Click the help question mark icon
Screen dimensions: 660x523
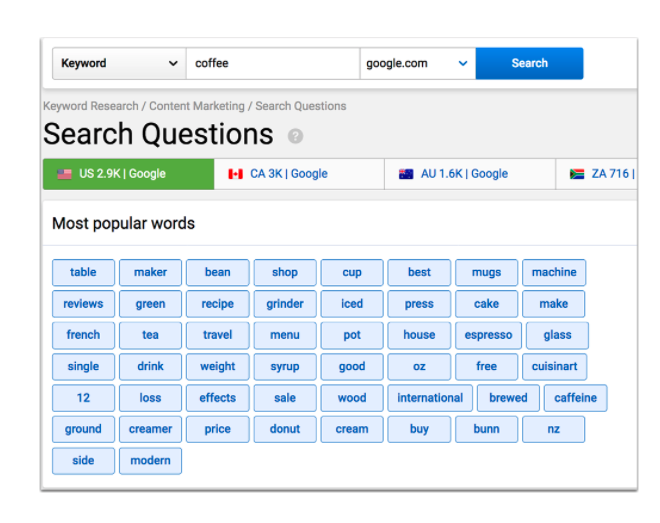pyautogui.click(x=295, y=137)
